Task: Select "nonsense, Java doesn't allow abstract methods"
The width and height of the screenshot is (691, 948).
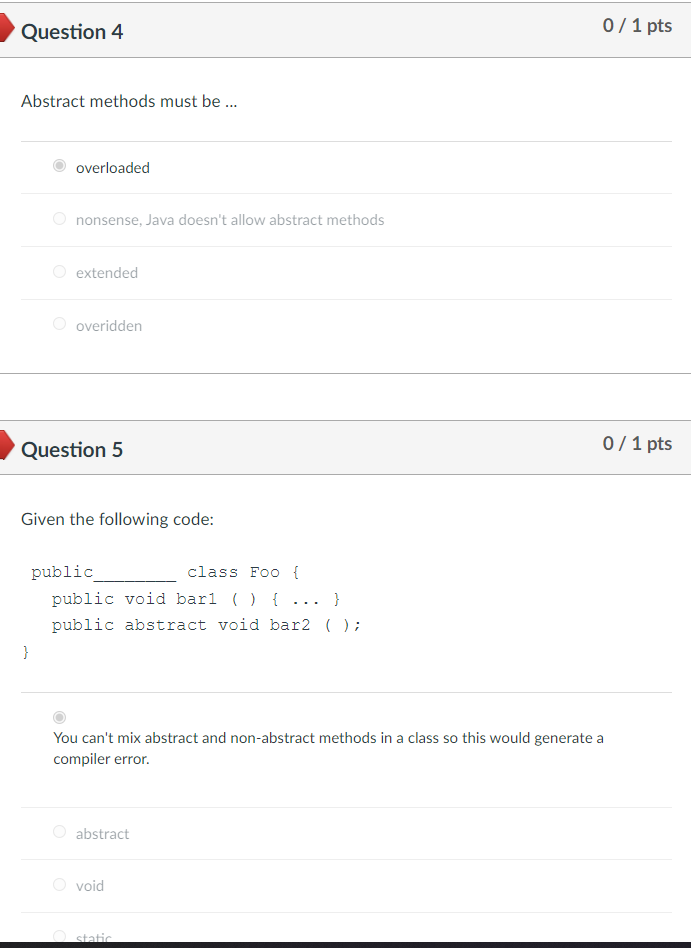Action: [59, 218]
